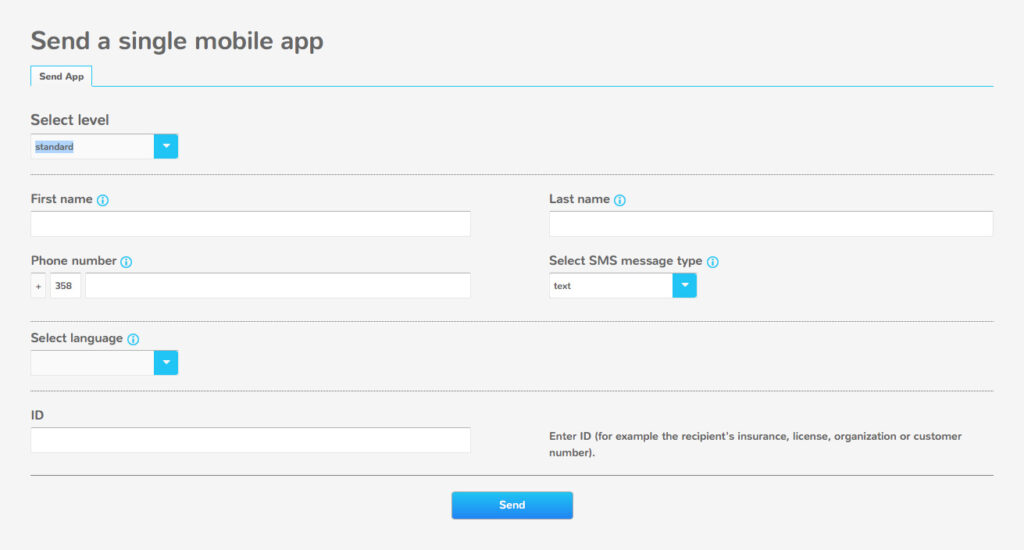Viewport: 1024px width, 550px height.
Task: Click the Send a single mobile app heading
Action: point(177,41)
